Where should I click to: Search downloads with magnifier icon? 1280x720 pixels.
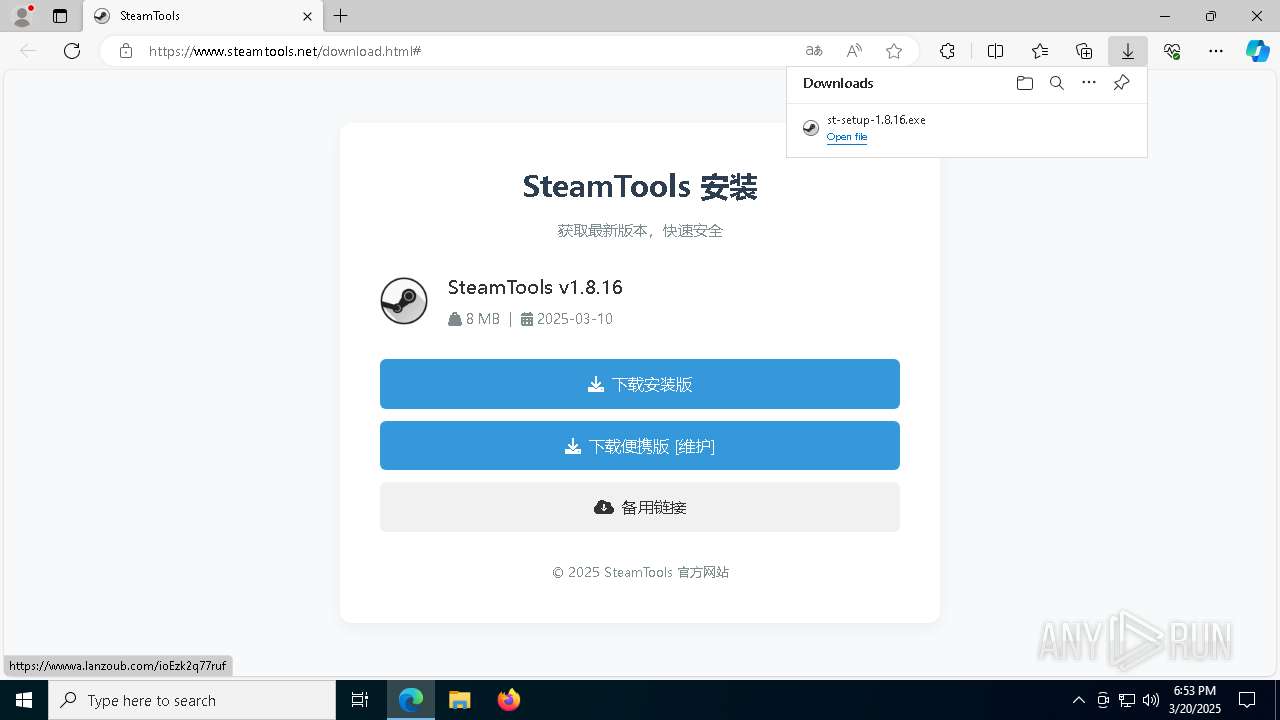pyautogui.click(x=1056, y=83)
